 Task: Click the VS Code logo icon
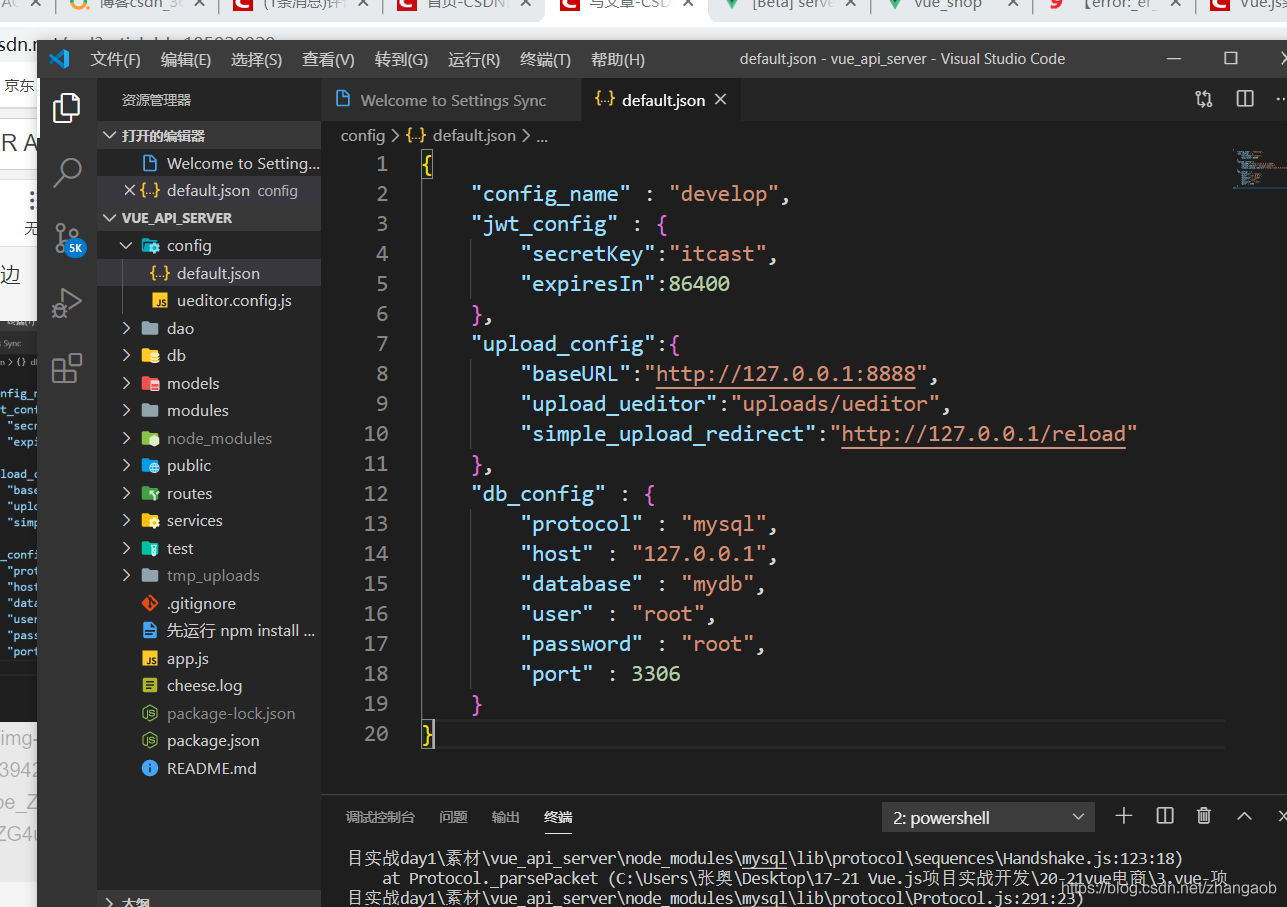[x=59, y=59]
